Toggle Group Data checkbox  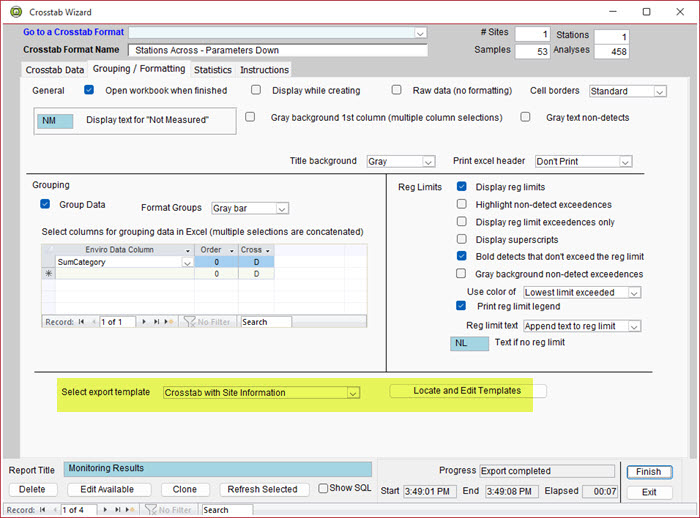pyautogui.click(x=45, y=204)
